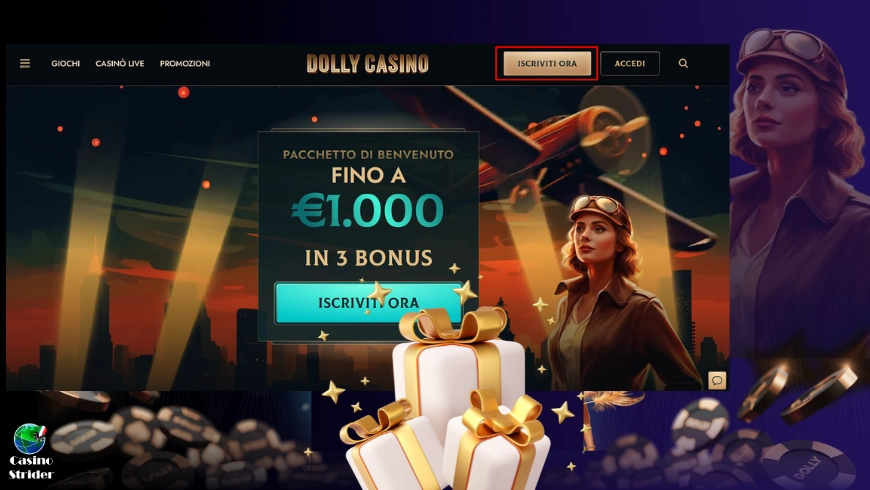Go to Casinò Live section
The width and height of the screenshot is (870, 490).
click(x=120, y=63)
